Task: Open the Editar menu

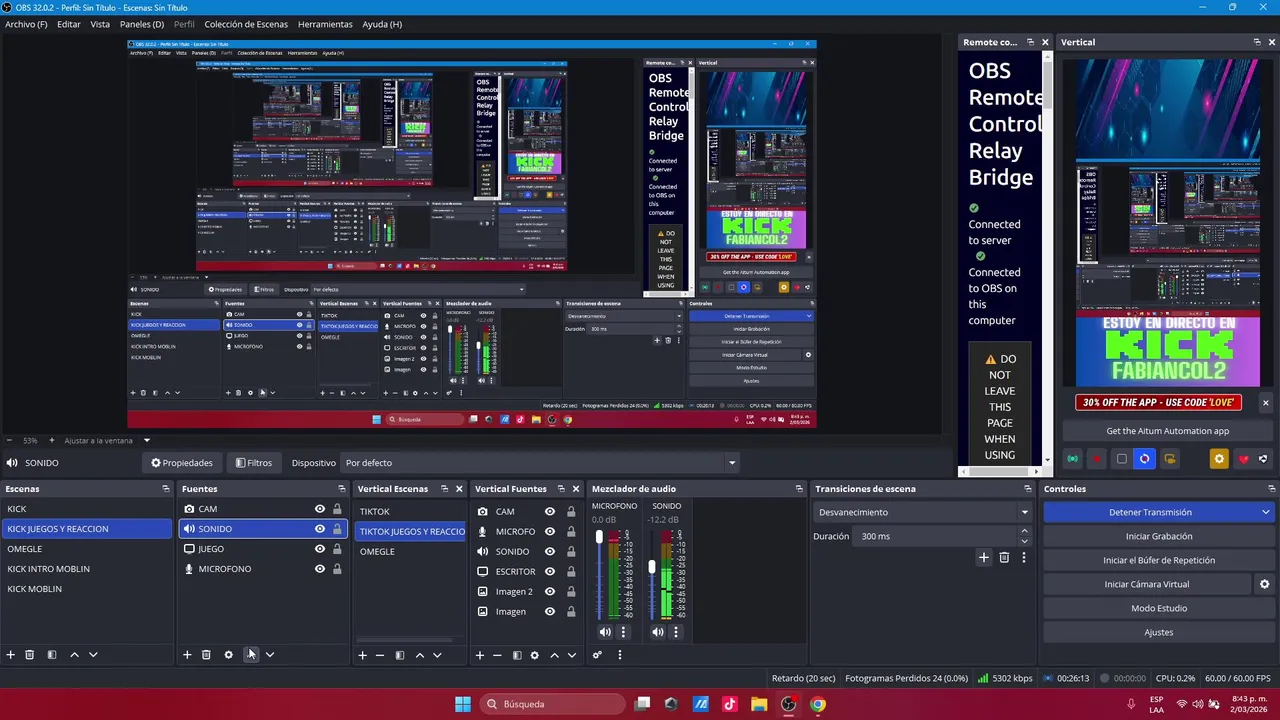Action: (69, 24)
